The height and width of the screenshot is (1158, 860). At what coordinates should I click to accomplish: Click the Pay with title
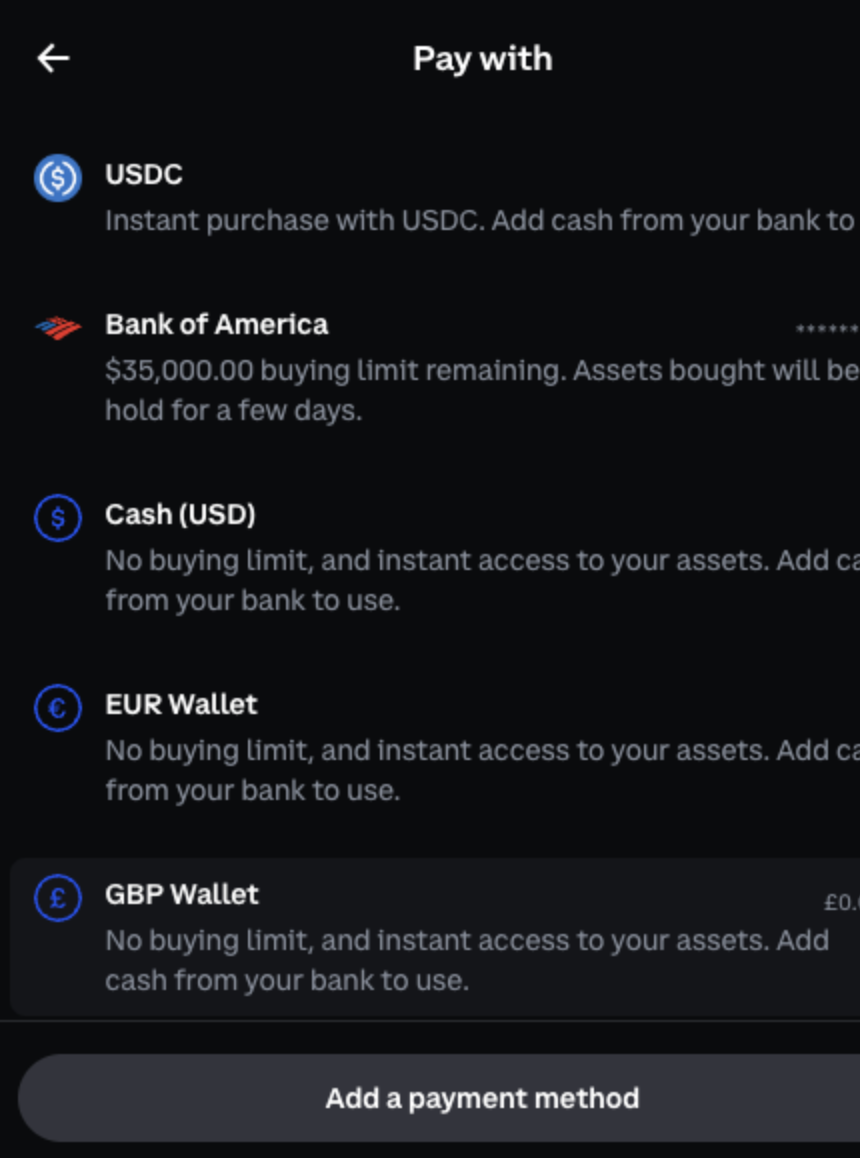tap(482, 59)
